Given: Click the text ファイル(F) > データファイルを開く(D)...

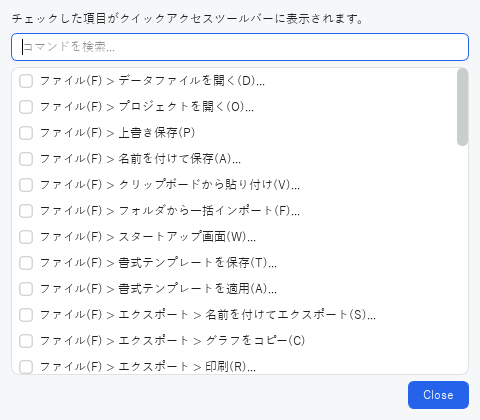Looking at the screenshot, I should point(152,81).
